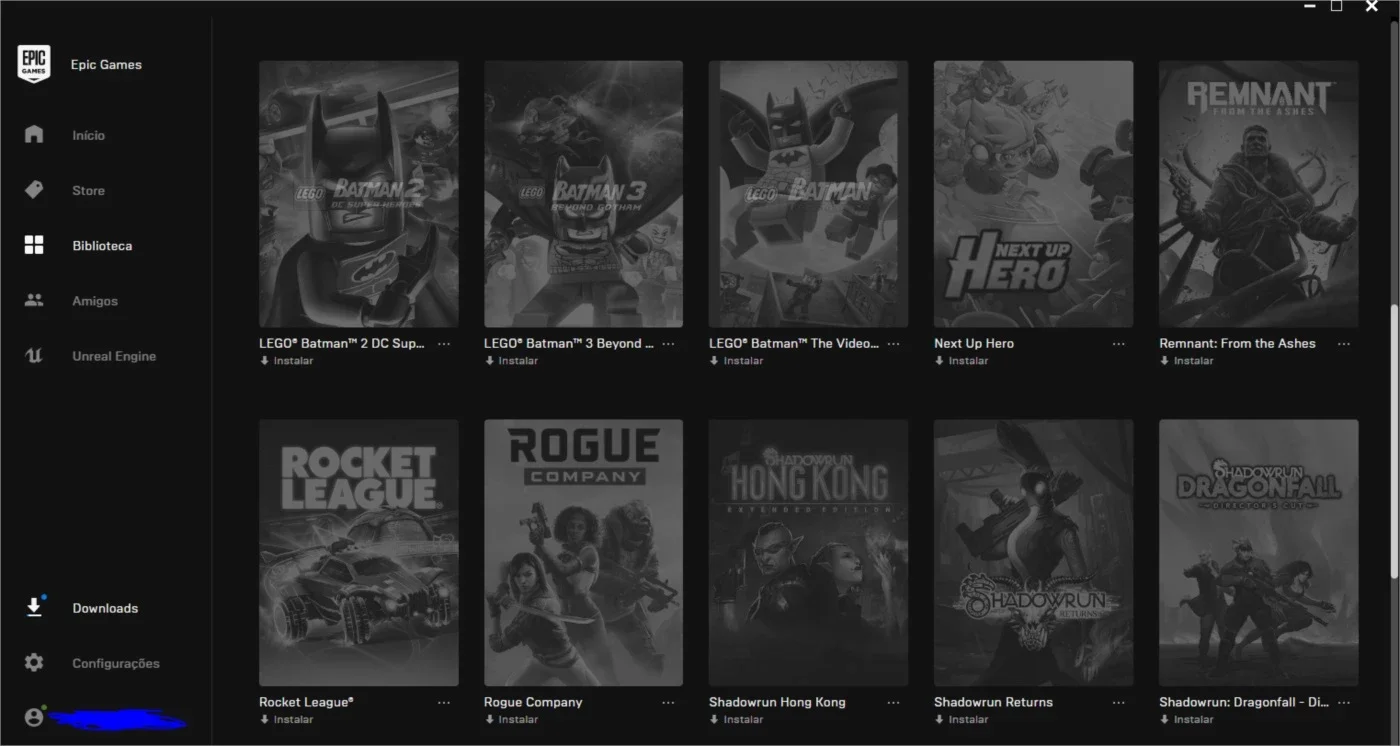Screen dimensions: 1400x746
Task: Click the Unreal Engine logo icon
Action: 34,356
